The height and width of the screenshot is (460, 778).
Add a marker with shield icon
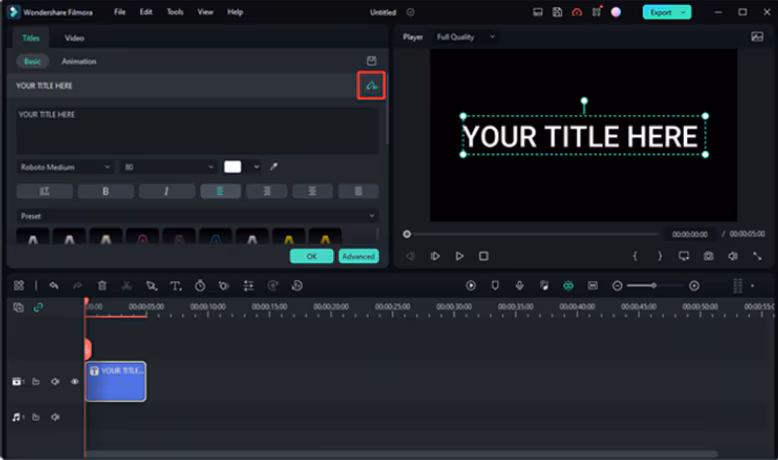(x=495, y=285)
